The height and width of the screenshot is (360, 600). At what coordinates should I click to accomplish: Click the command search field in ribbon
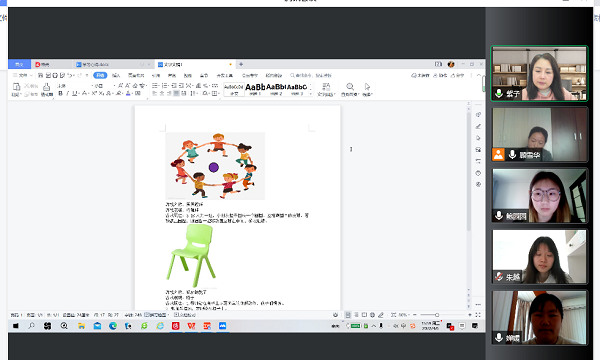pos(311,75)
